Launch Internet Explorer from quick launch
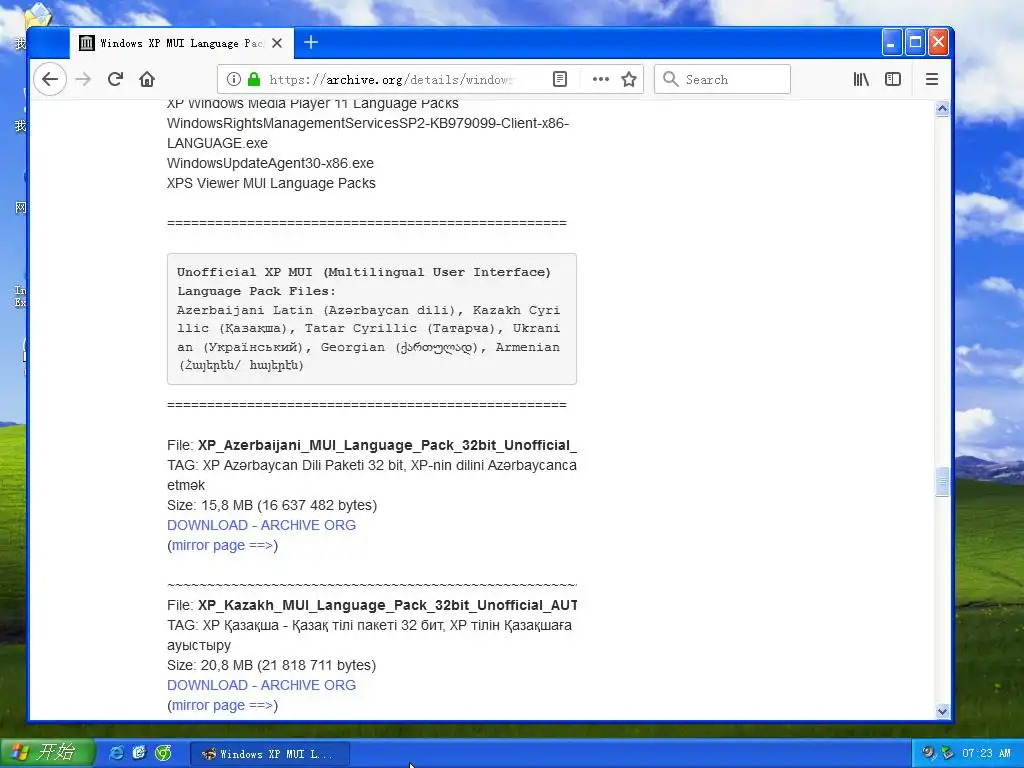 pos(116,754)
